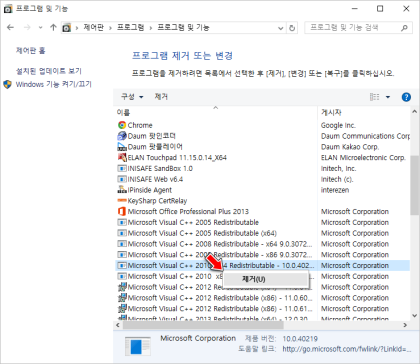The height and width of the screenshot is (364, 420).
Task: Click the help question mark icon
Action: [406, 97]
